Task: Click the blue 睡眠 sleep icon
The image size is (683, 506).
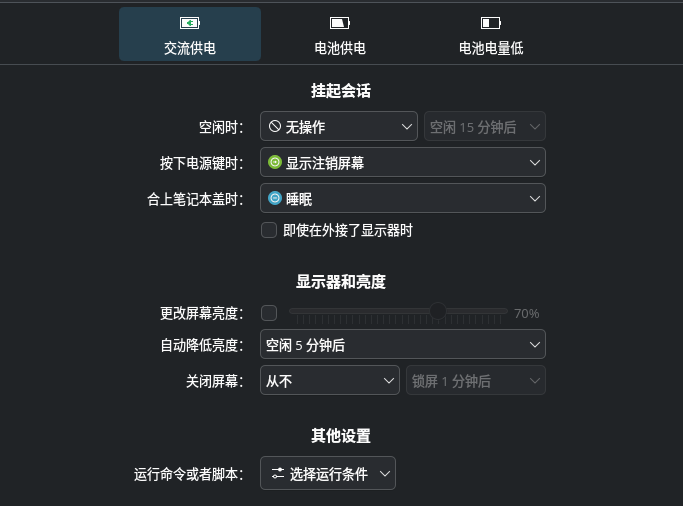Action: tap(275, 198)
